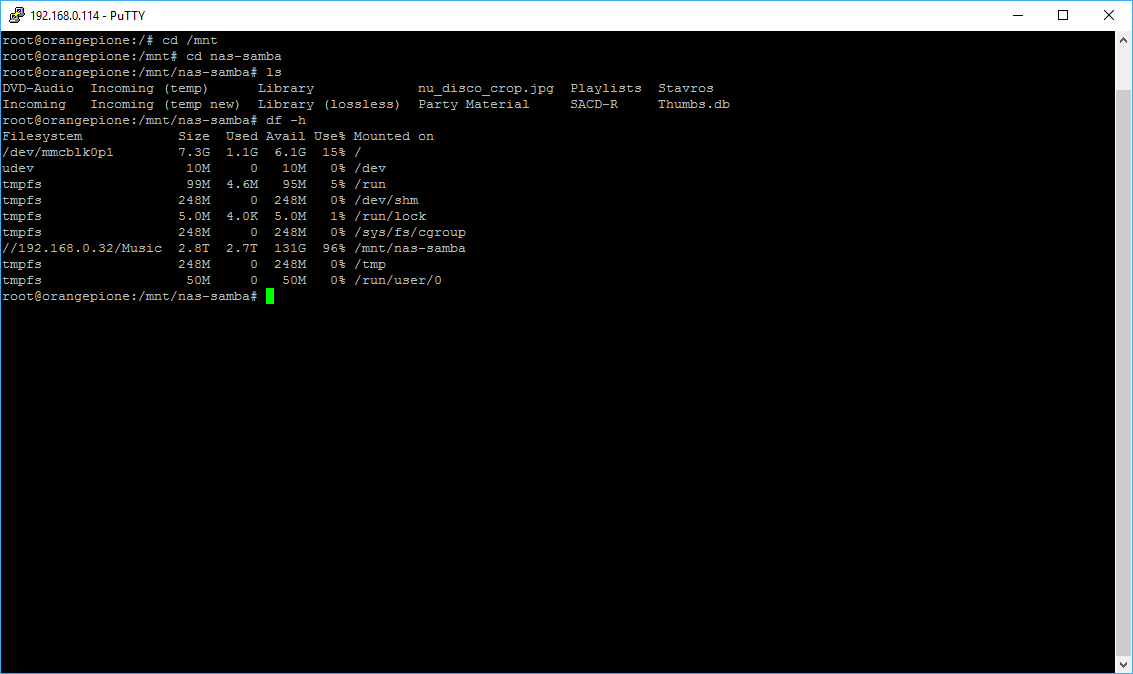Click the nu_disco_crop.jpg filename
The width and height of the screenshot is (1133, 674).
(x=485, y=88)
